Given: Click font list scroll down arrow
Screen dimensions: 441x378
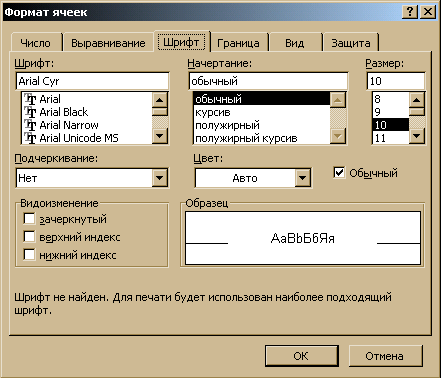Looking at the screenshot, I should 160,136.
